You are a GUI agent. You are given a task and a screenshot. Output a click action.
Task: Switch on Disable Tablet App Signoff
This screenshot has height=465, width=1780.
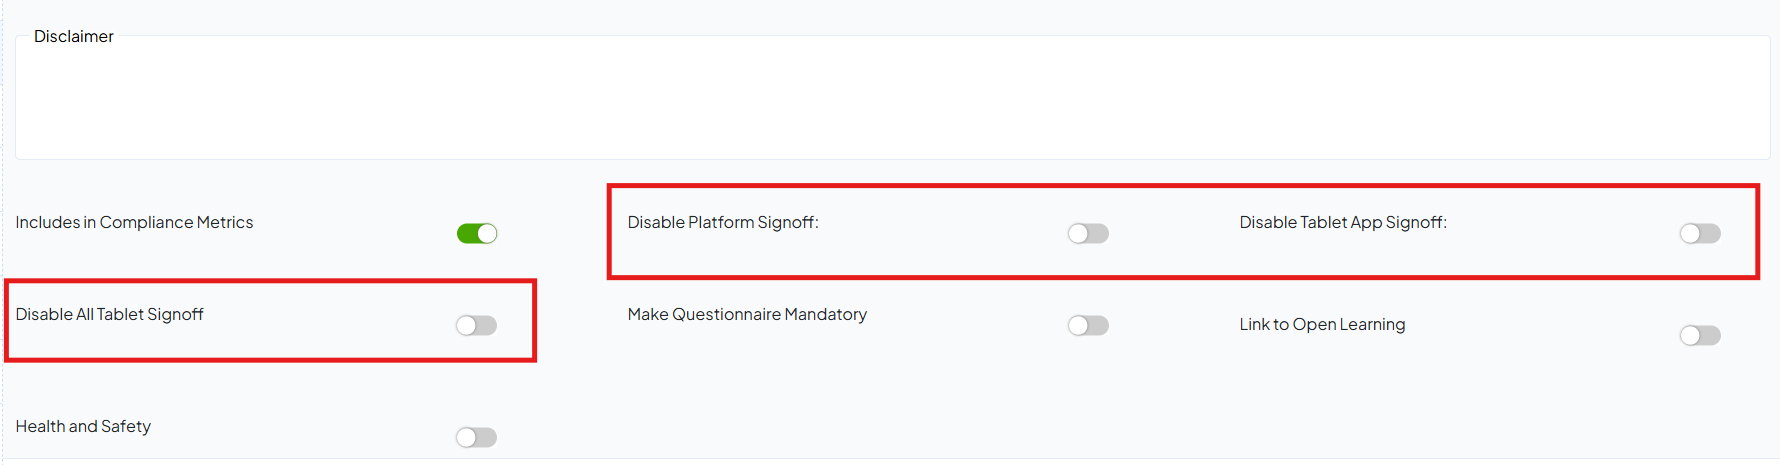point(1700,233)
